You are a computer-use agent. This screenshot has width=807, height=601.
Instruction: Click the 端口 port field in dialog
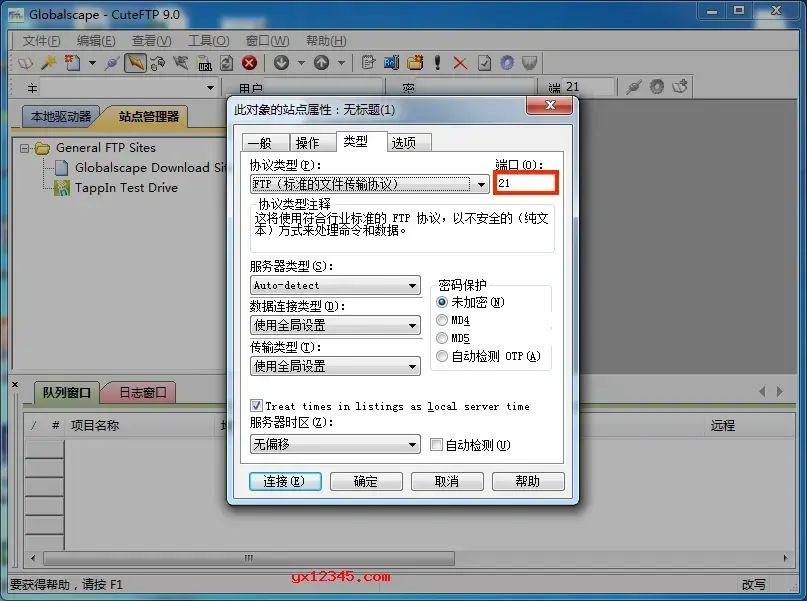(x=525, y=183)
